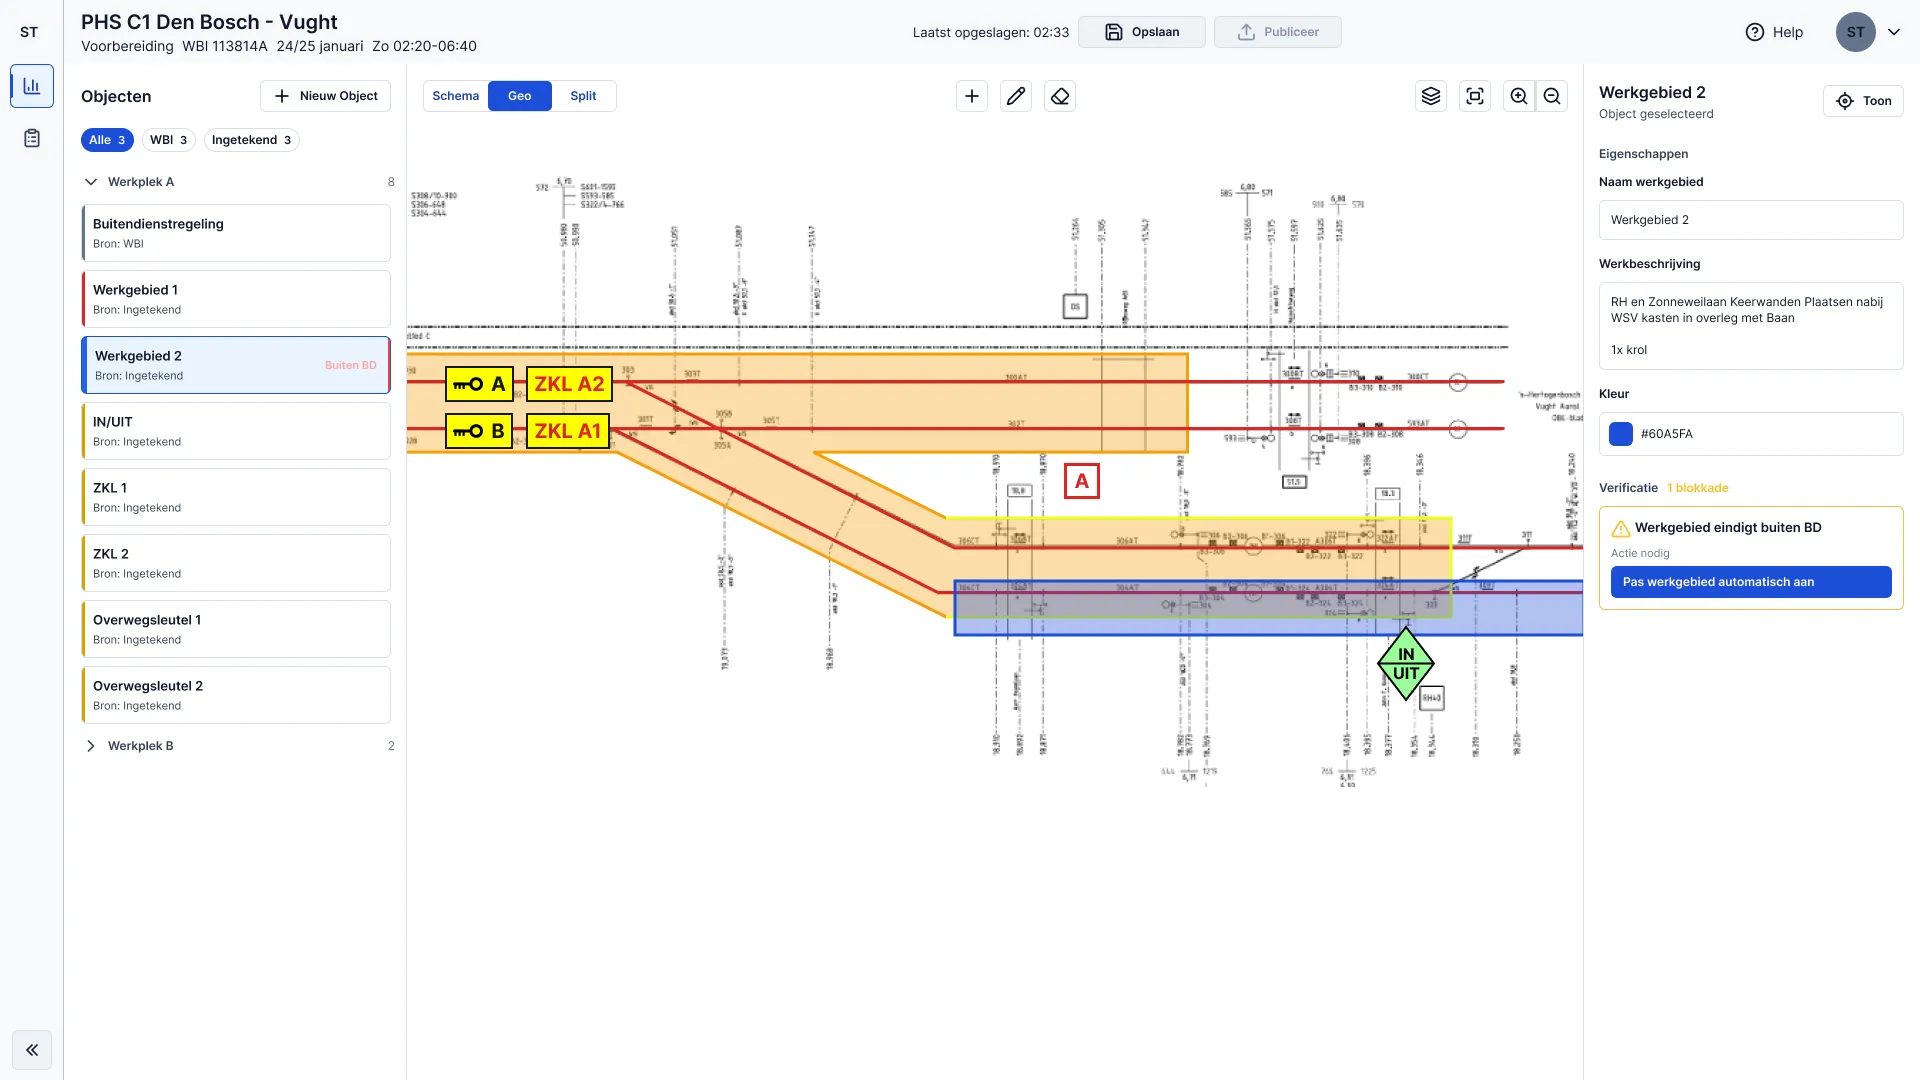Click the Kleur hex value field

coord(1751,434)
